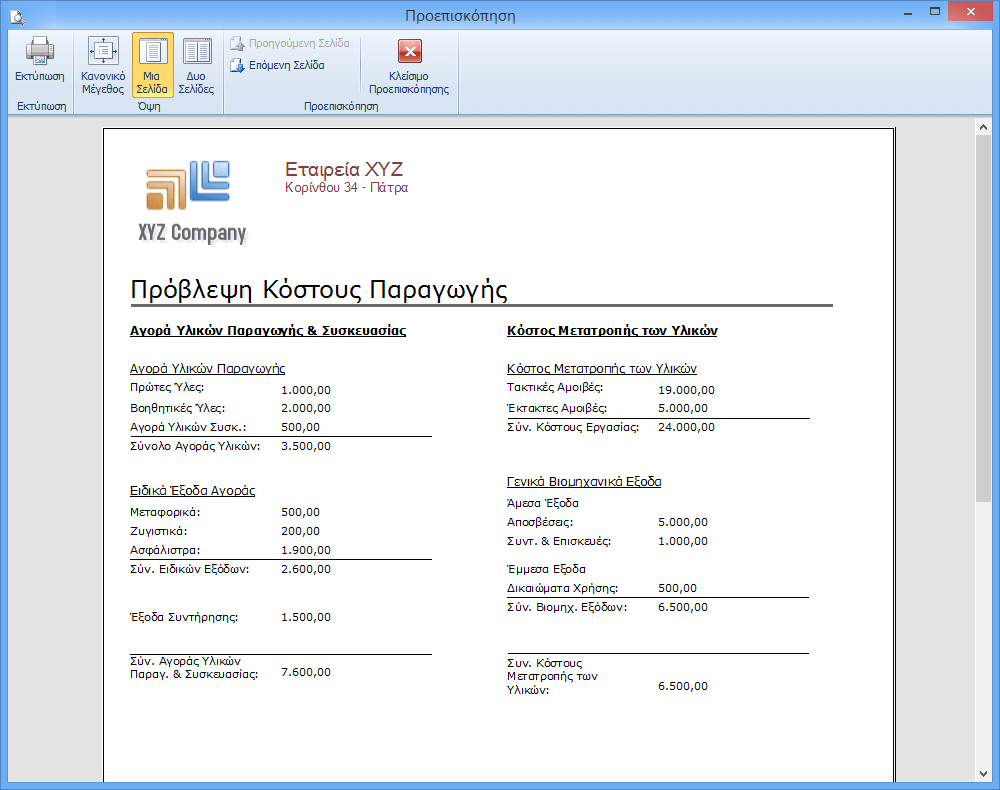Click the scrollbar up arrow
The height and width of the screenshot is (790, 1000).
coord(983,126)
